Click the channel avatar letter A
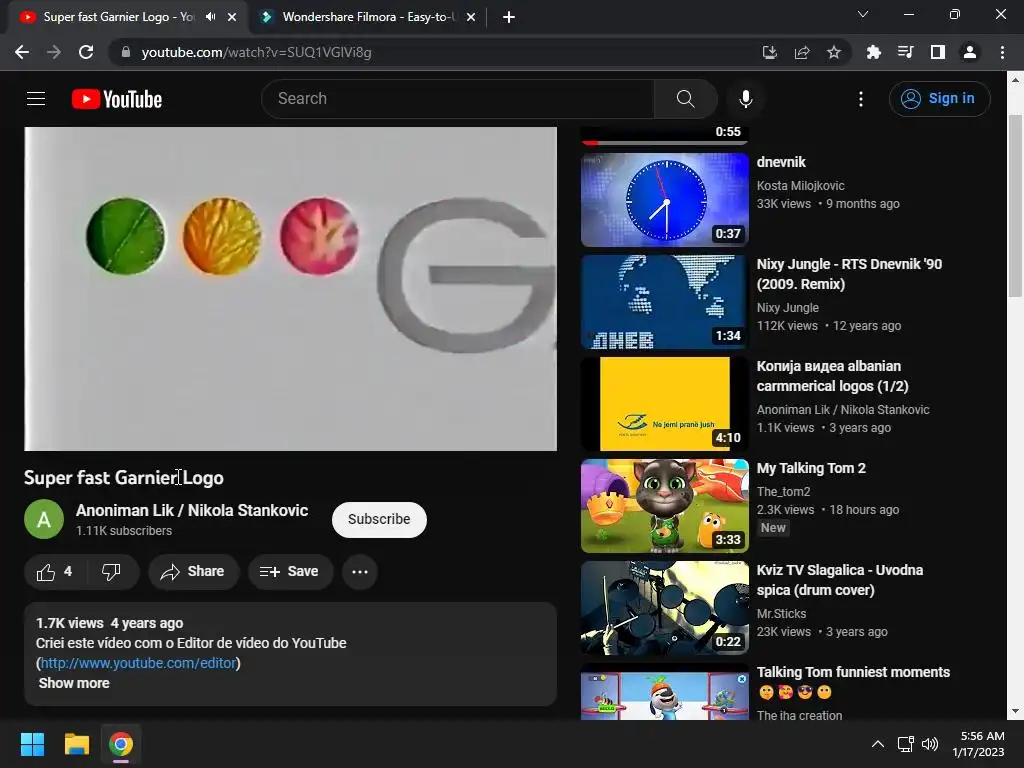This screenshot has height=768, width=1024. (x=44, y=519)
